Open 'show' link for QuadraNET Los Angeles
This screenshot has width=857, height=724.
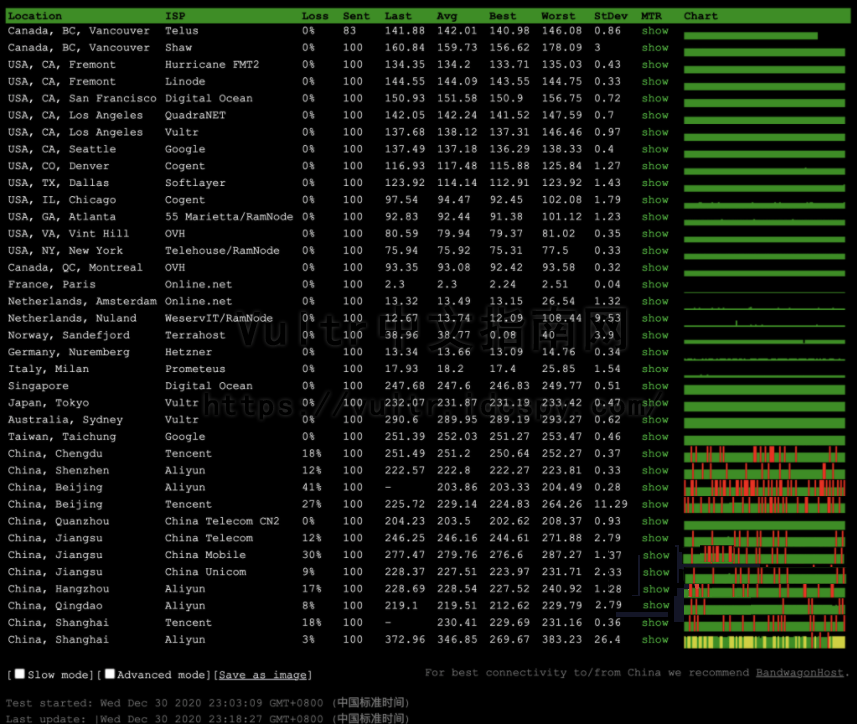(655, 115)
